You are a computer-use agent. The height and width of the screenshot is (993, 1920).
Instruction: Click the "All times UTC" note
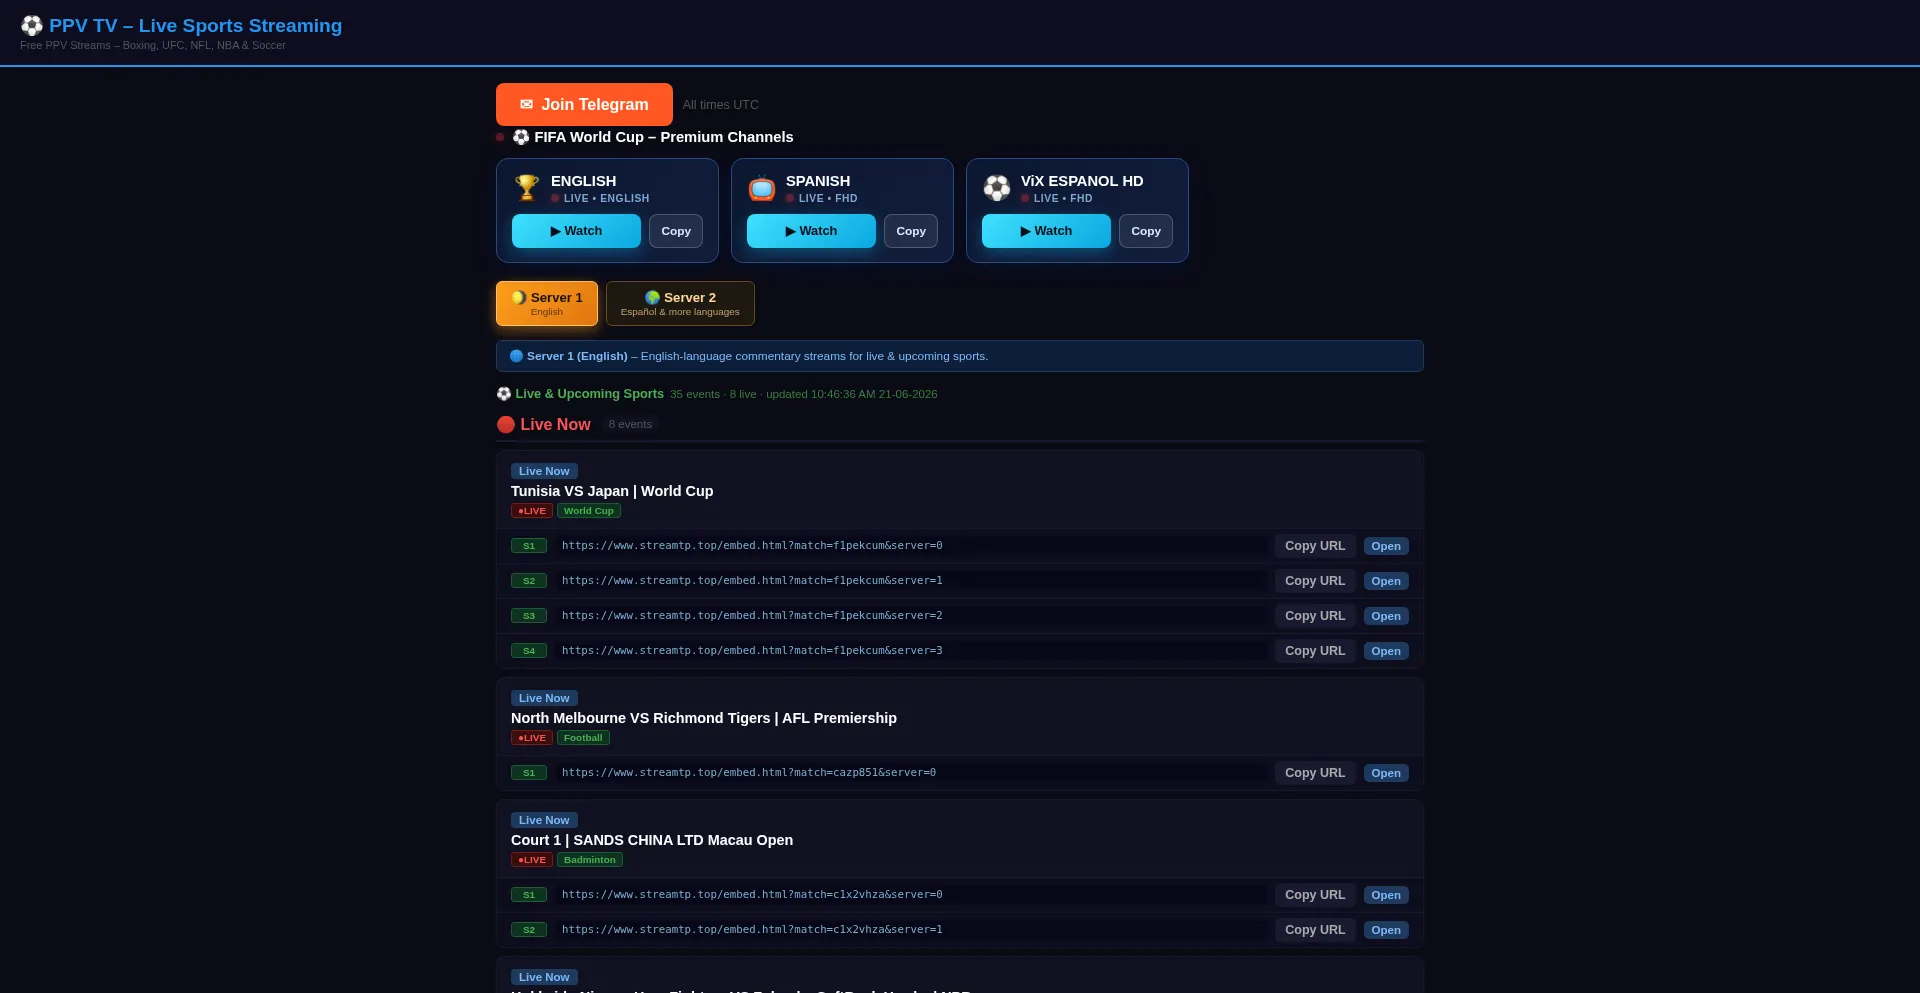pyautogui.click(x=721, y=105)
